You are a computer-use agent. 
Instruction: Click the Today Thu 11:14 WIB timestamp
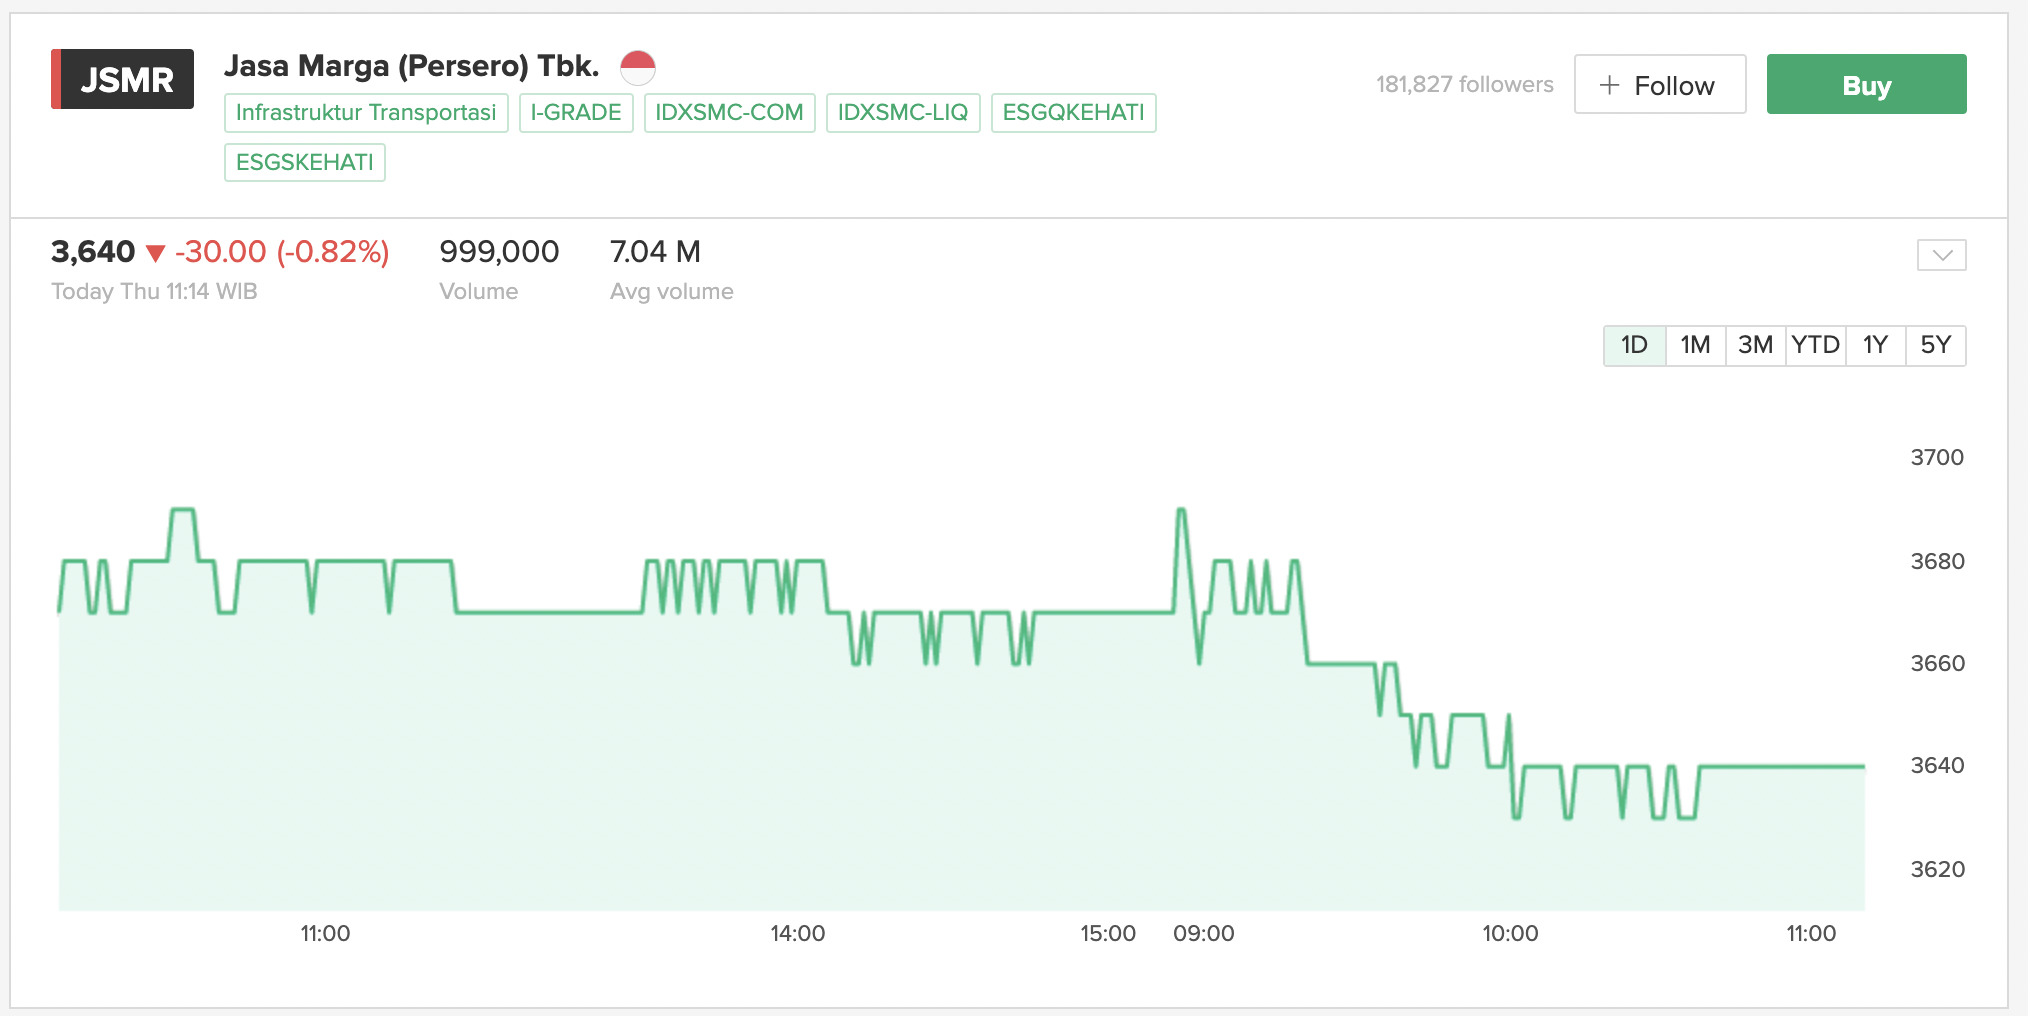154,292
